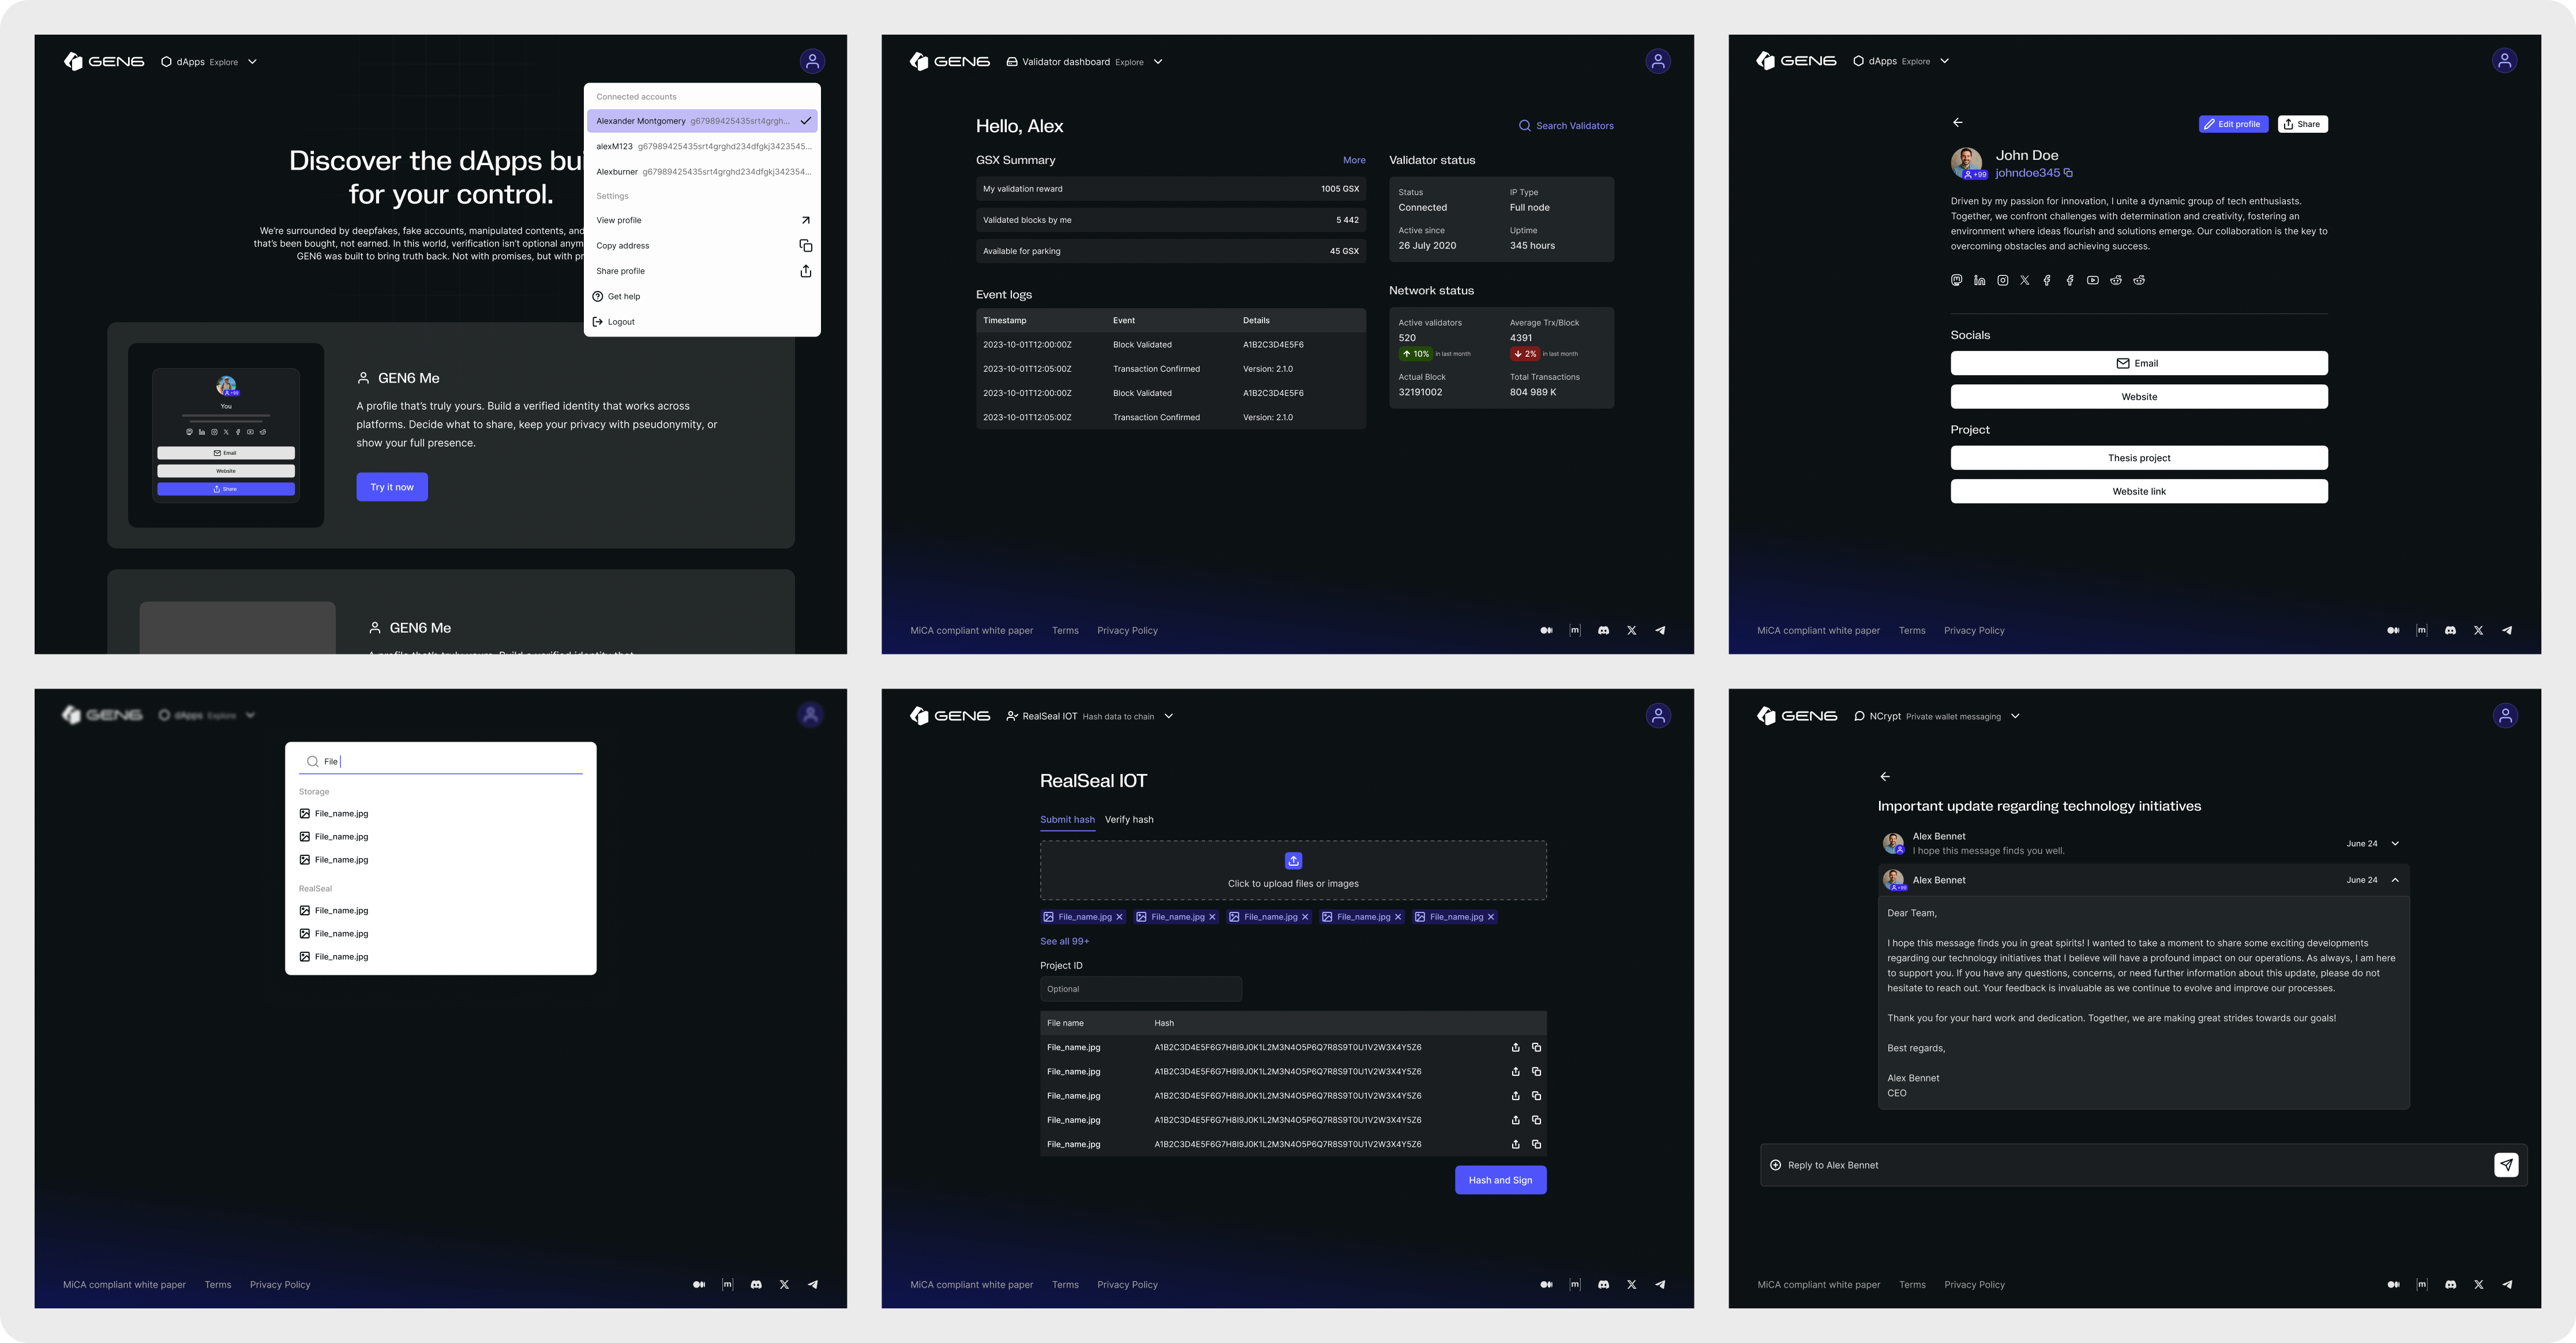The image size is (2576, 1343).
Task: Open John Doe's LinkedIn social icon
Action: coord(1979,280)
